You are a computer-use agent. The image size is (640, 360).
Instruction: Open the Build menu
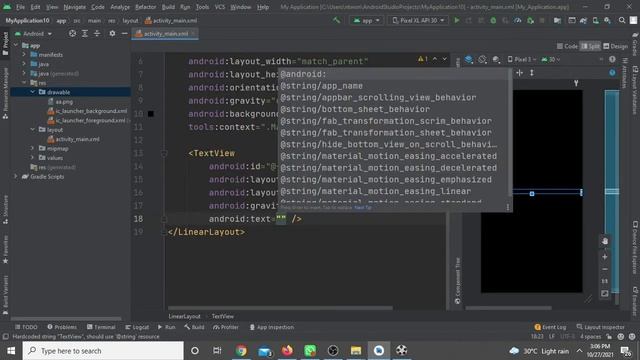[168, 7]
